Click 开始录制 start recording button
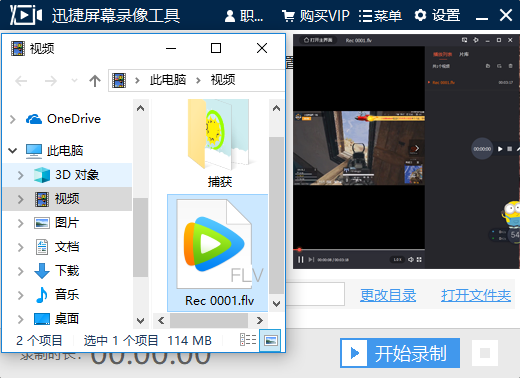 point(400,353)
